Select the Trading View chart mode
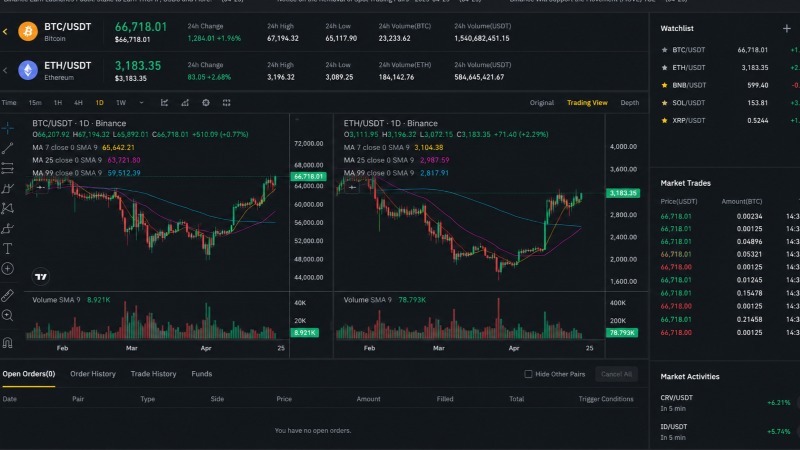800x450 pixels. [587, 103]
